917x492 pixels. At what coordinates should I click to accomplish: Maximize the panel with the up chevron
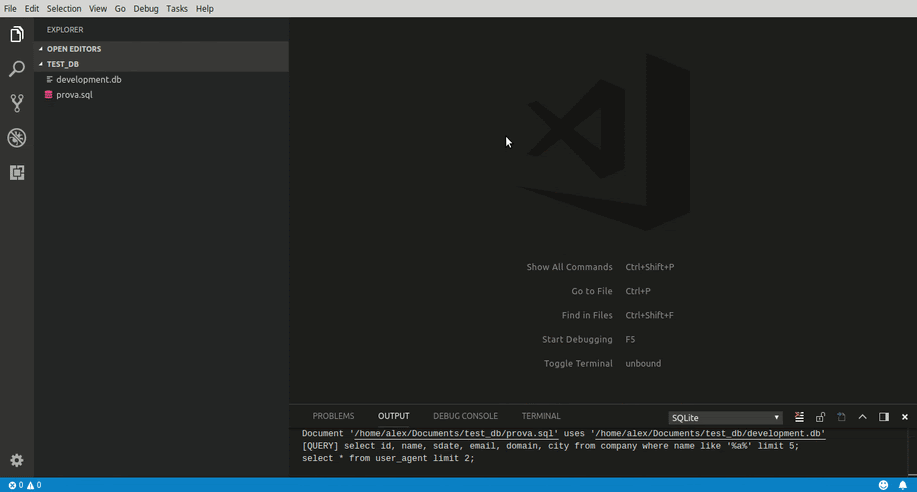tap(862, 417)
